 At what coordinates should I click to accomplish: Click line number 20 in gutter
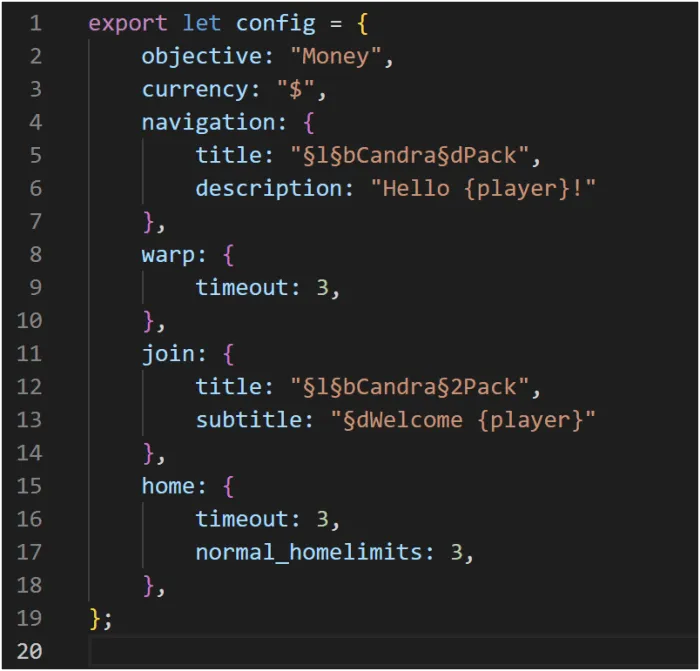coord(29,651)
